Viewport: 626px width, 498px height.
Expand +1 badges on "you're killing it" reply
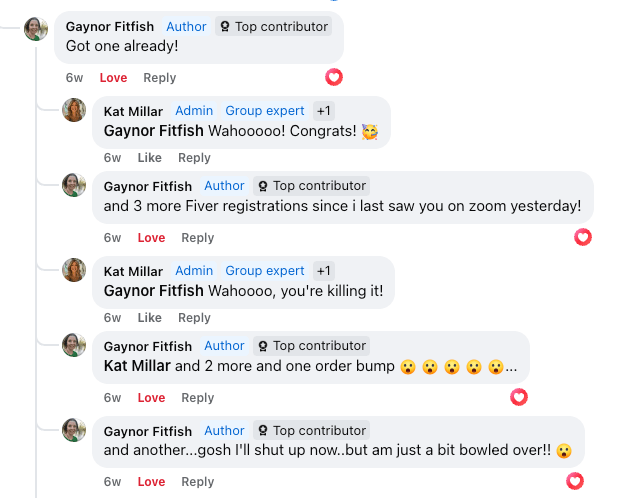coord(323,271)
